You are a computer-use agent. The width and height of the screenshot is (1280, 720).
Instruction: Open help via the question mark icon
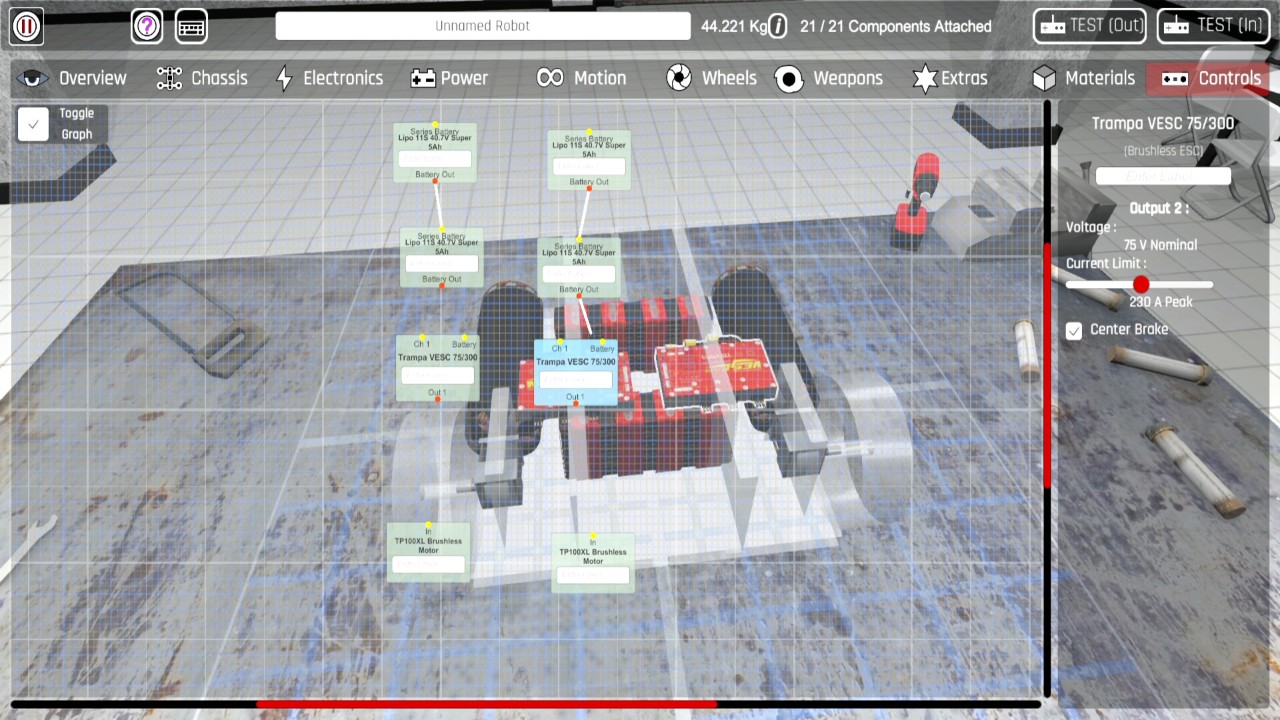[147, 26]
